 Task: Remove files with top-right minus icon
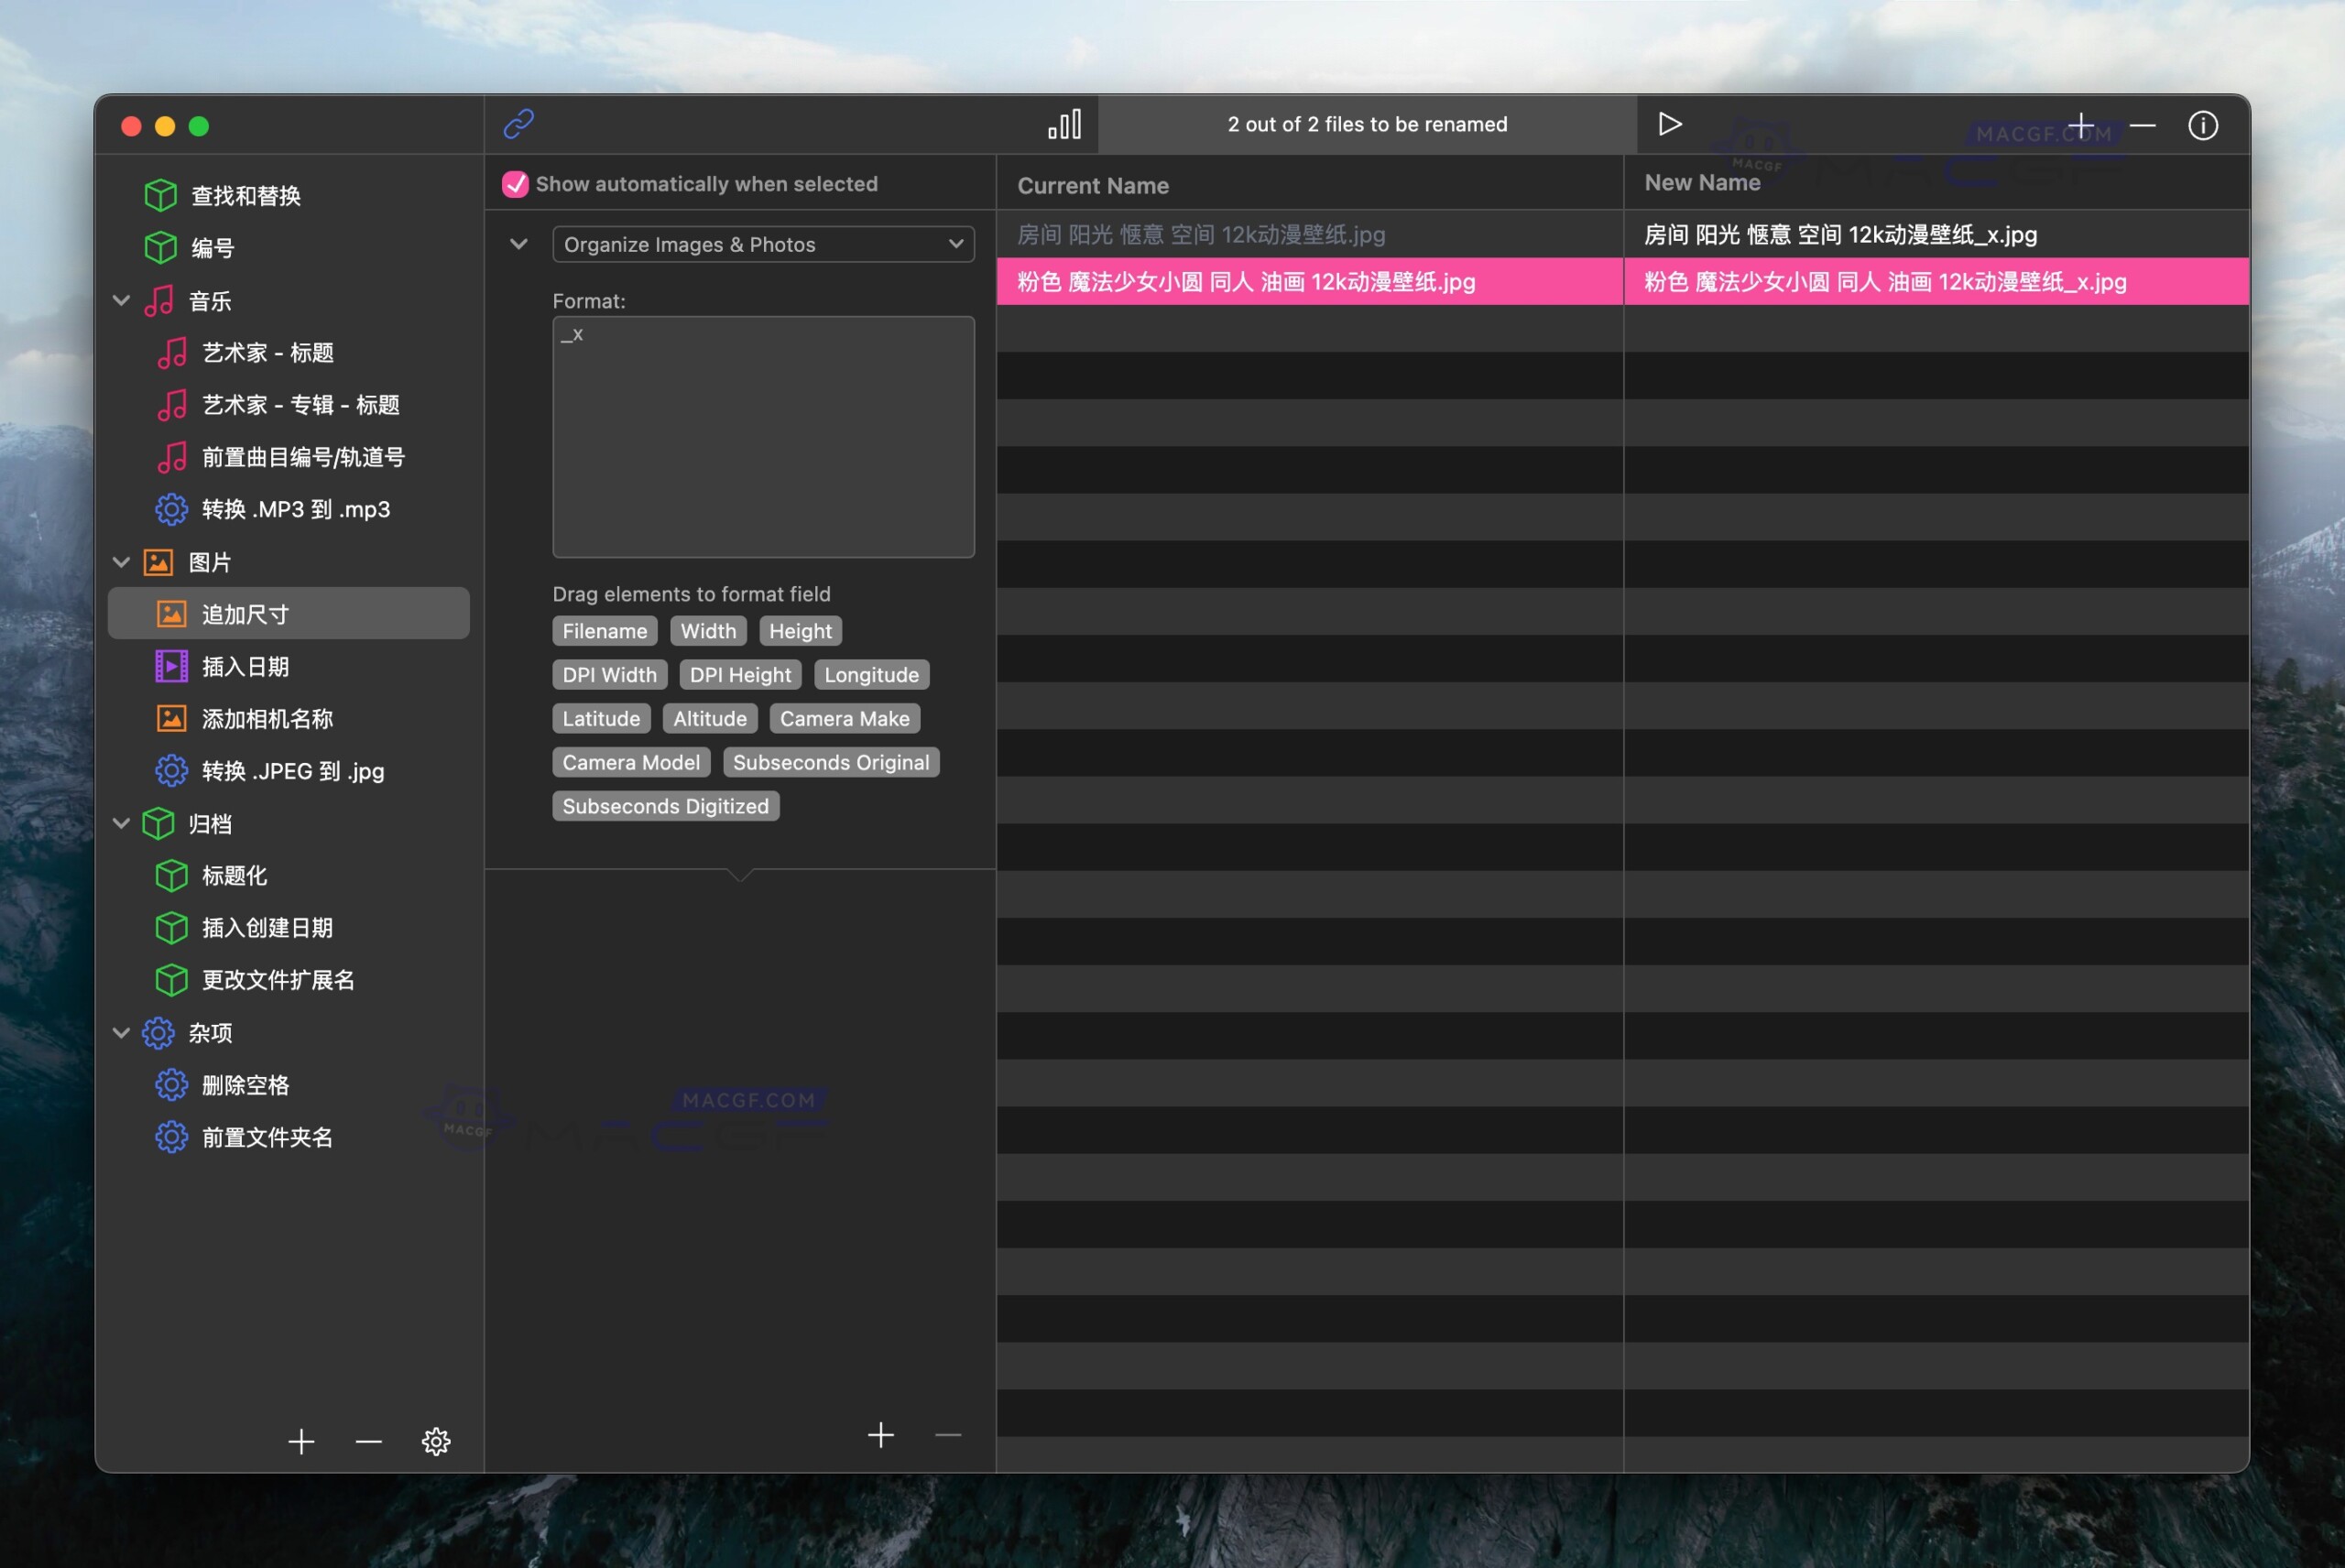(x=2142, y=125)
